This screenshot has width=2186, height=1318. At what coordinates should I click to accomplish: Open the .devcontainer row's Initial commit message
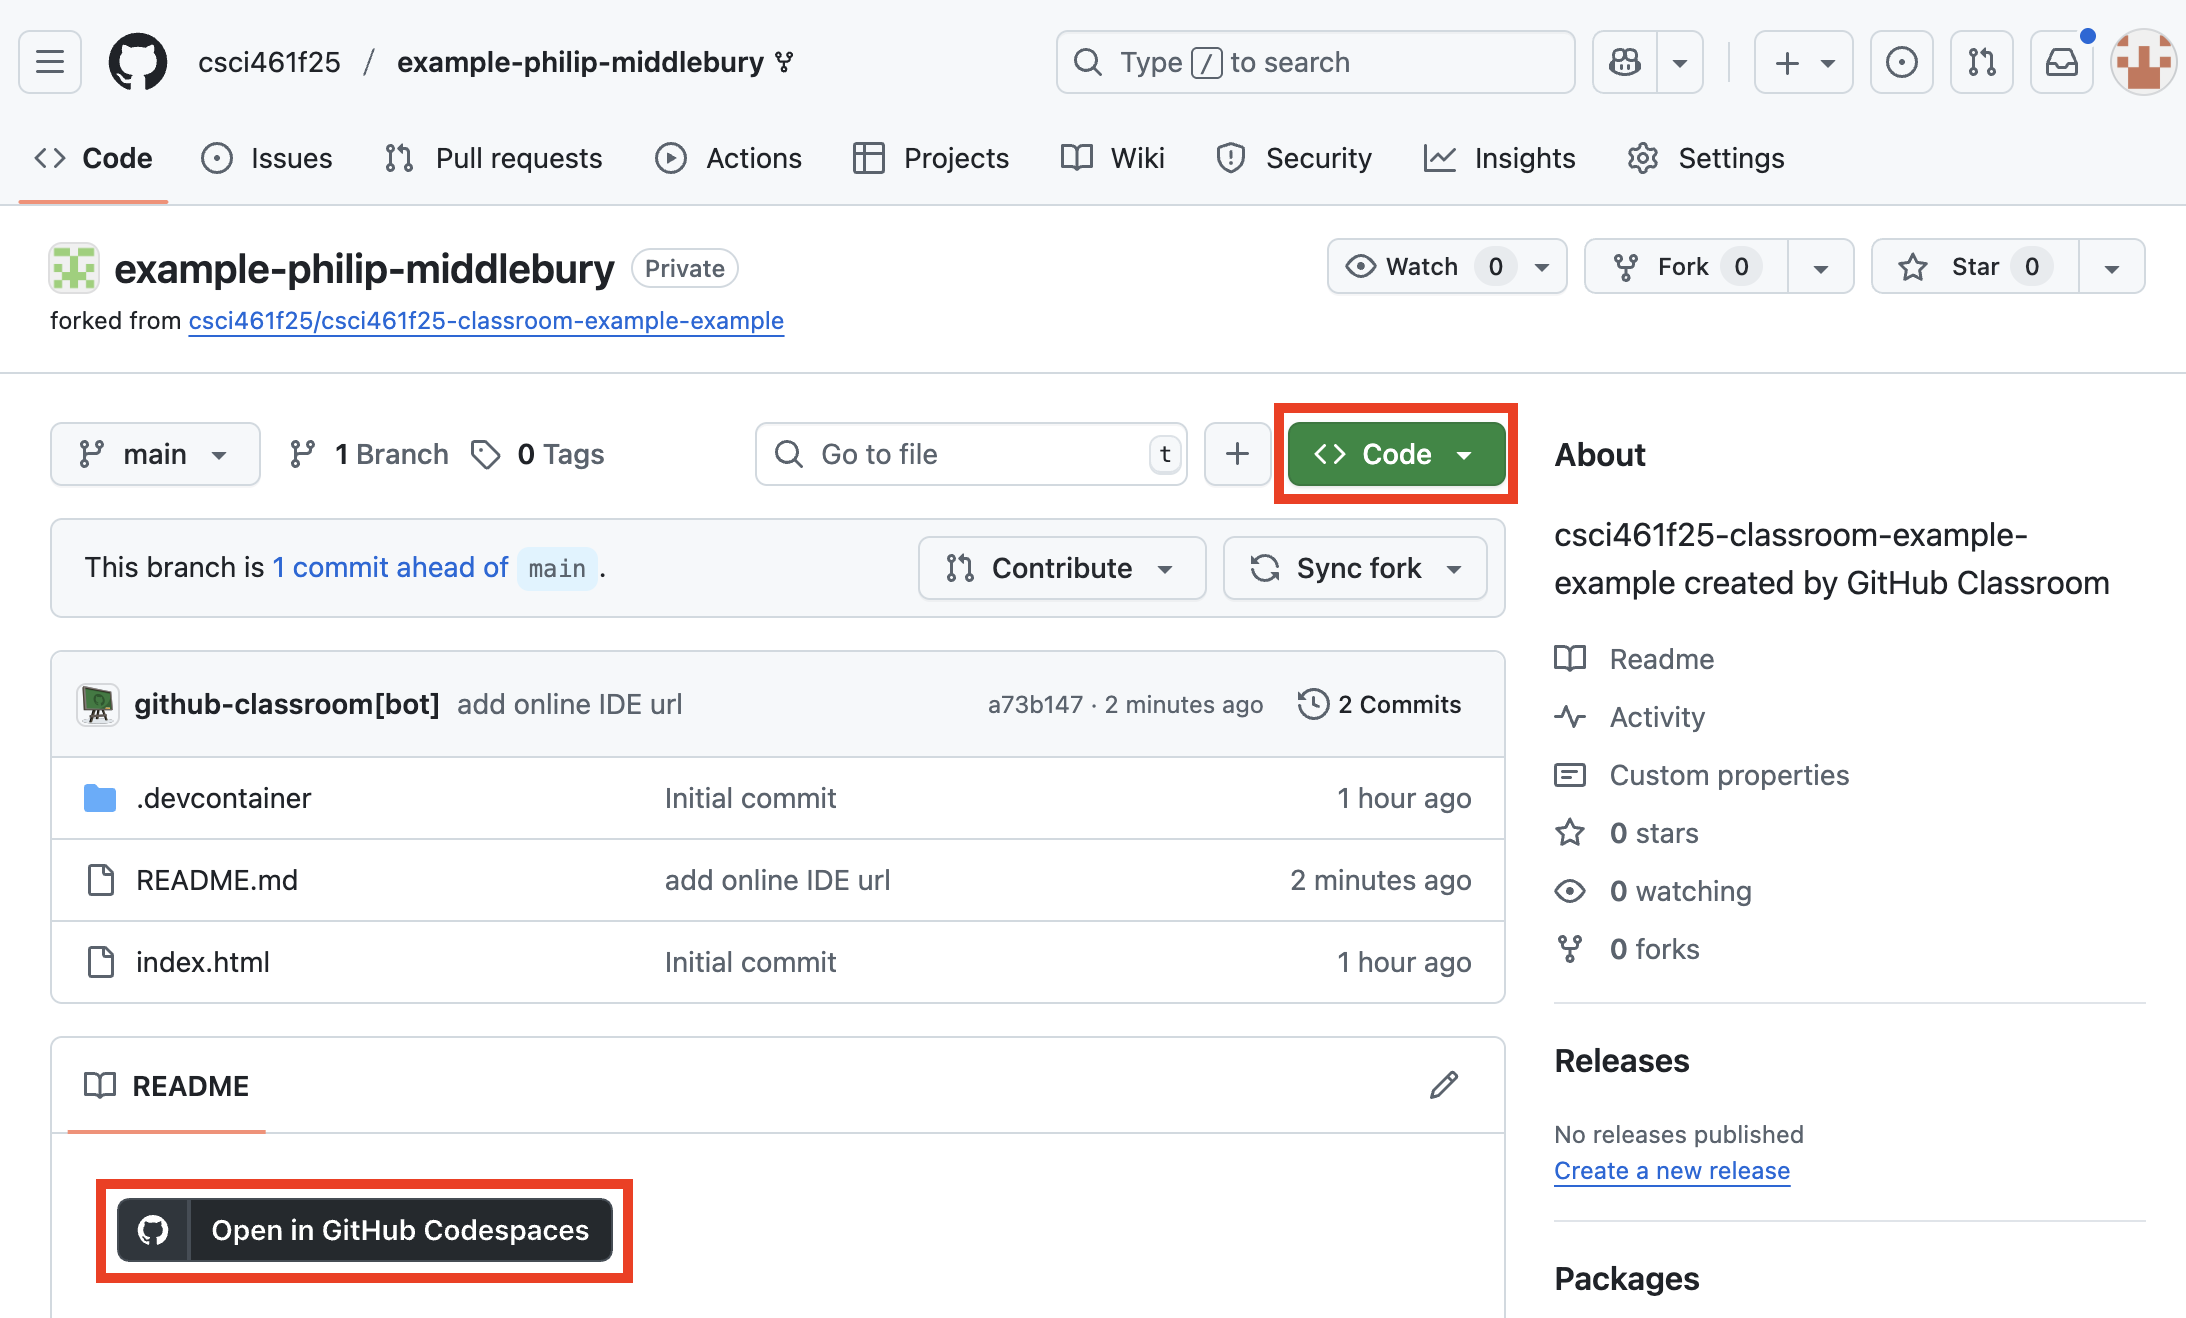[750, 798]
